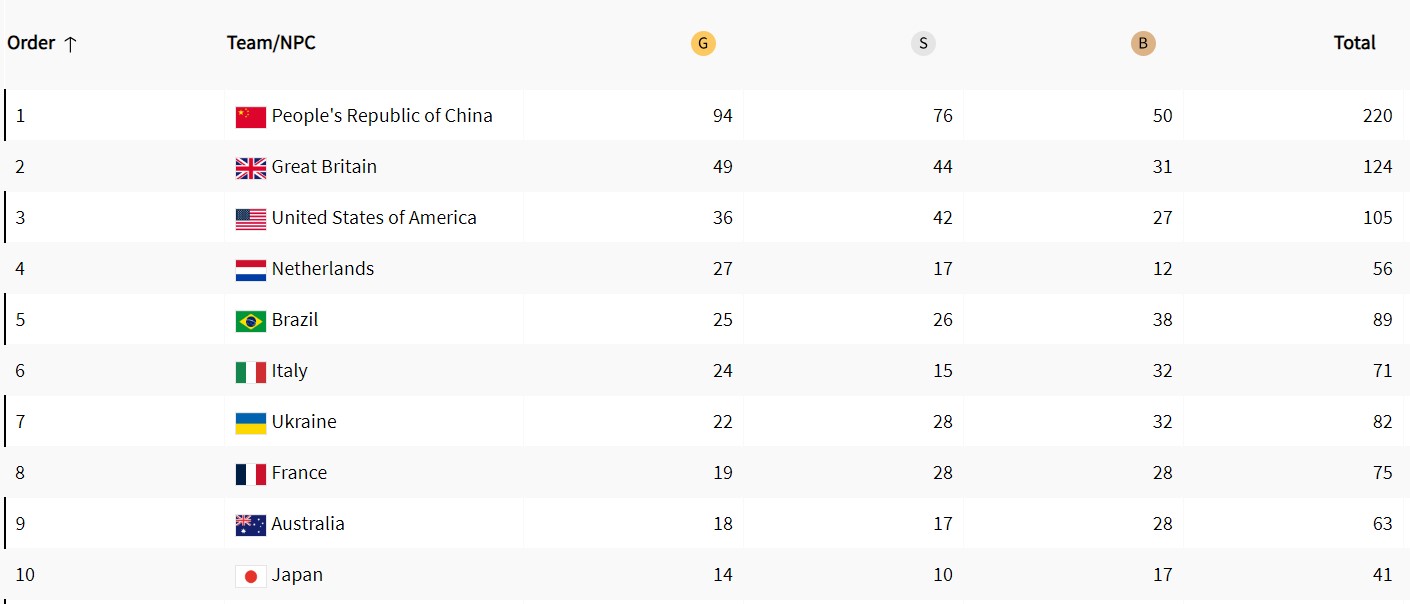The height and width of the screenshot is (604, 1410).
Task: Click China's total medal count 220
Action: (1377, 116)
